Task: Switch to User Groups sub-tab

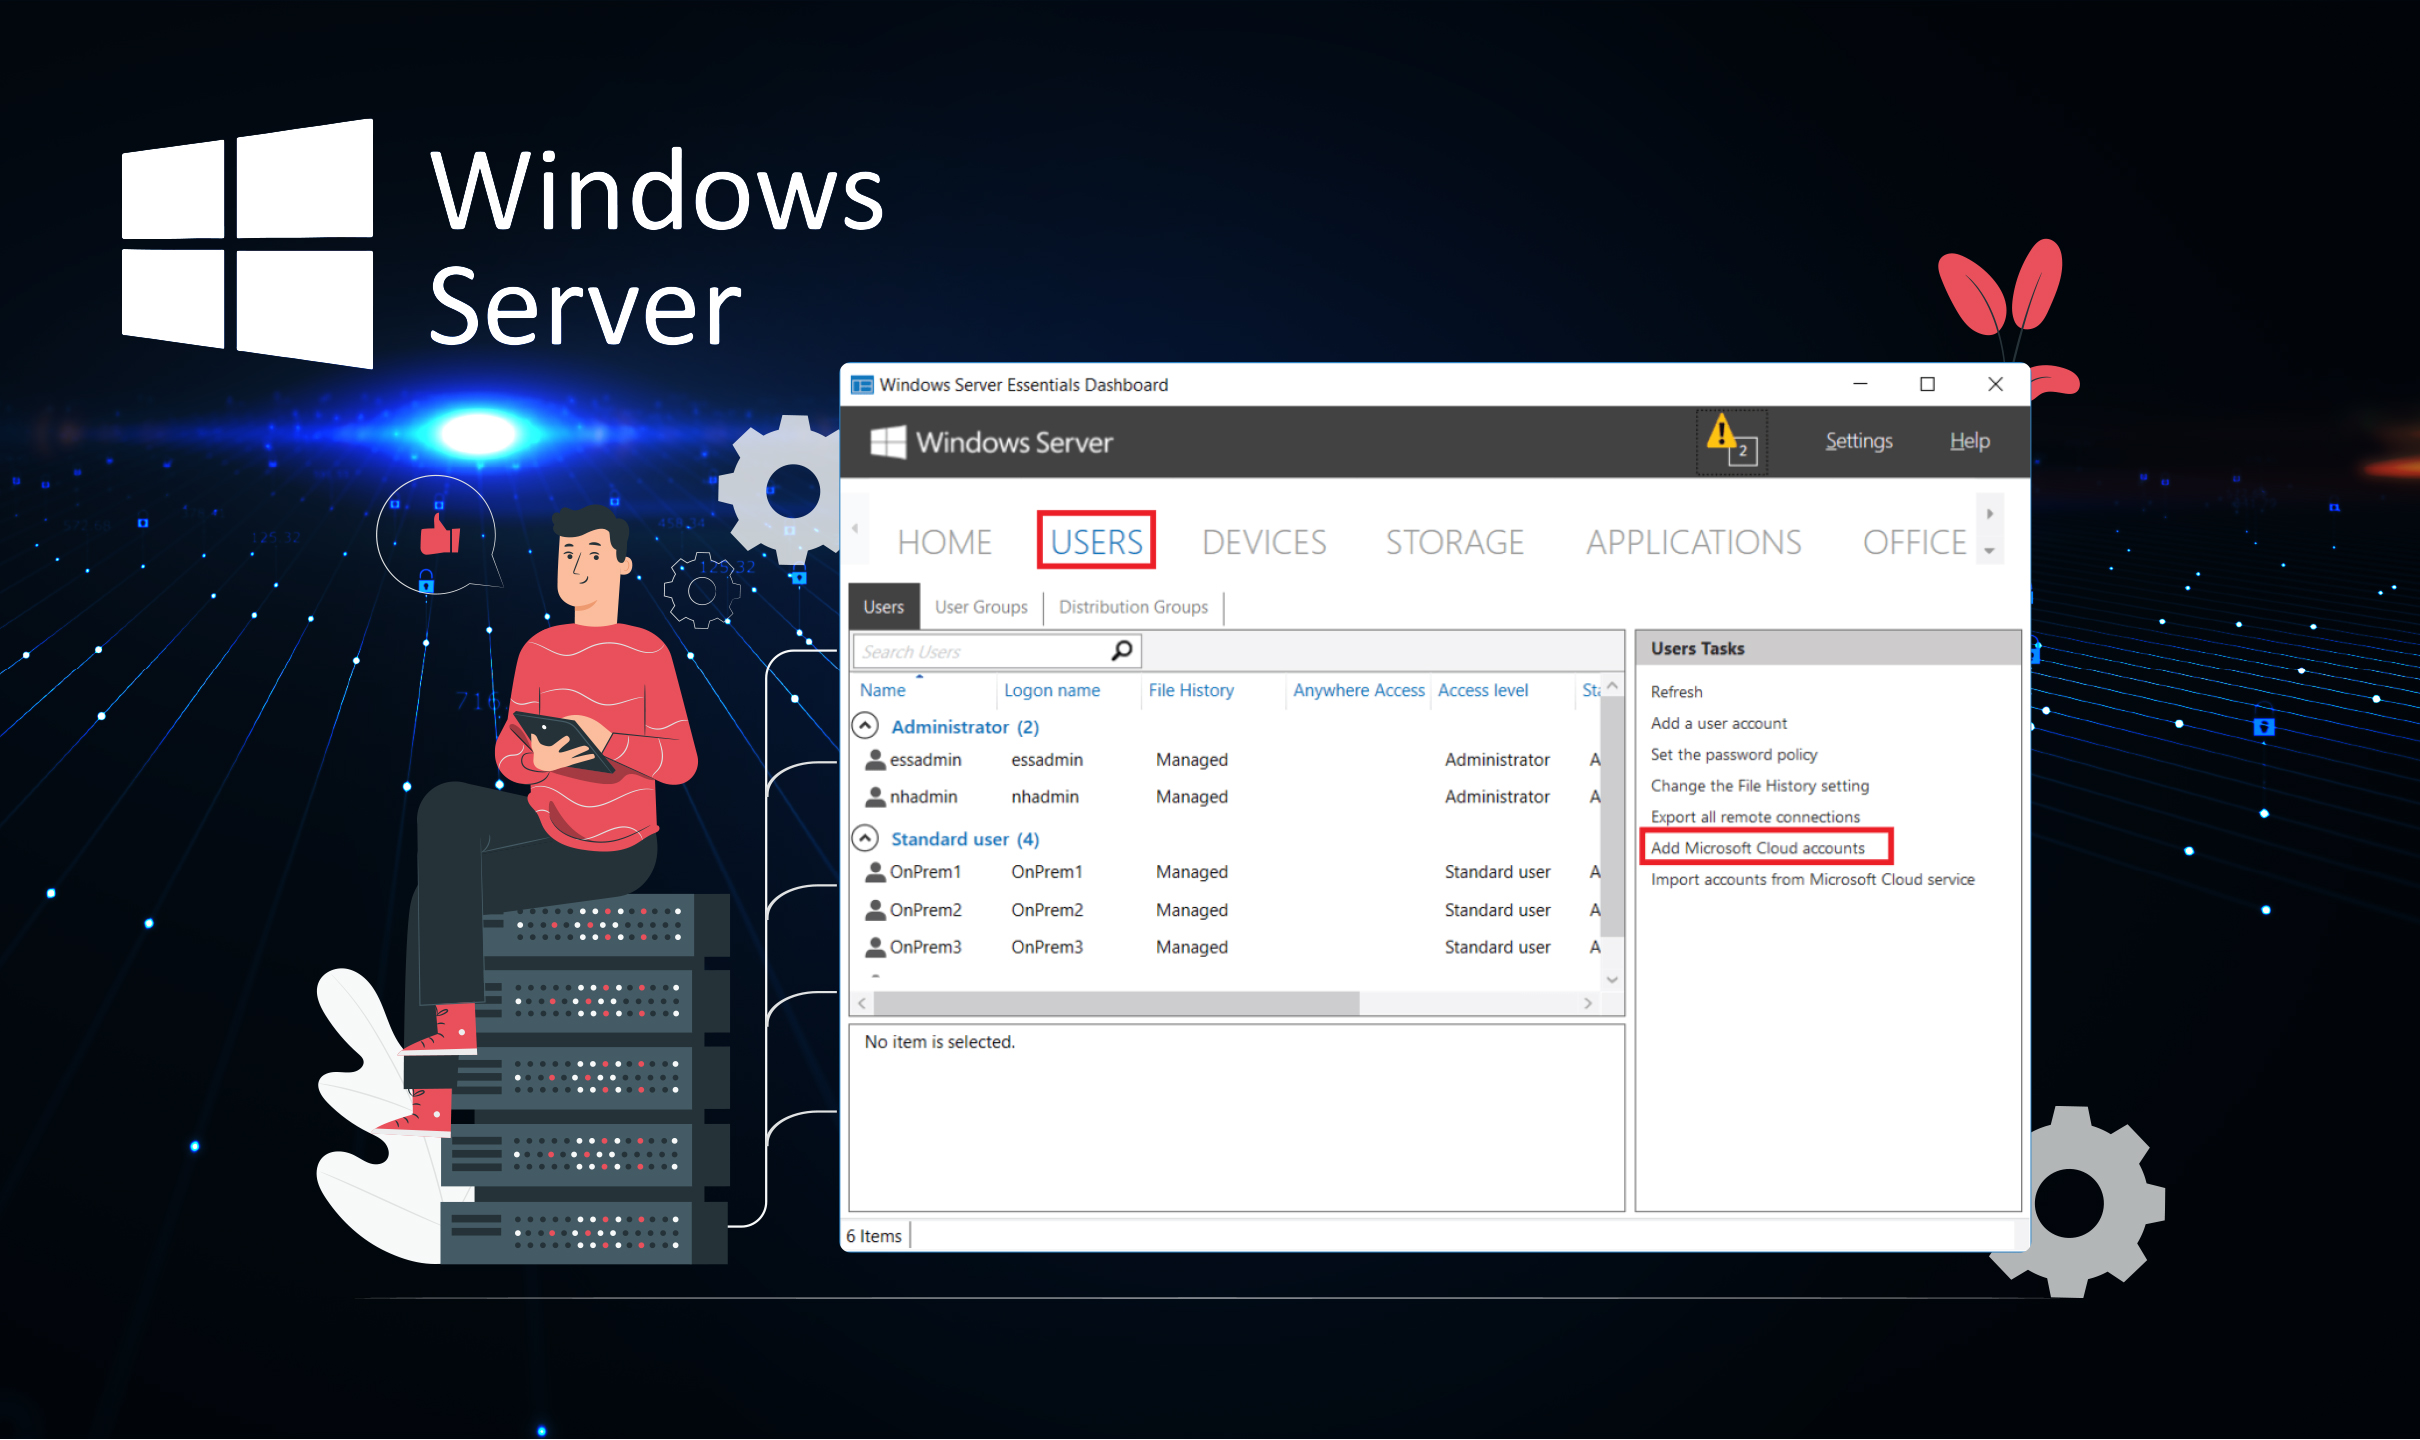Action: (x=981, y=607)
